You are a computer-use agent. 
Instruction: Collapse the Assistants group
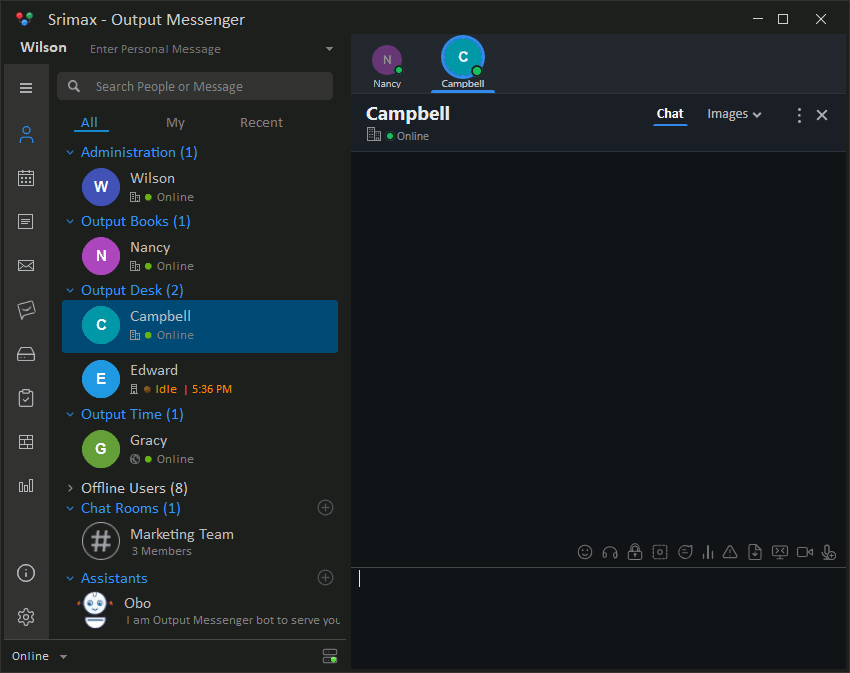tap(70, 579)
